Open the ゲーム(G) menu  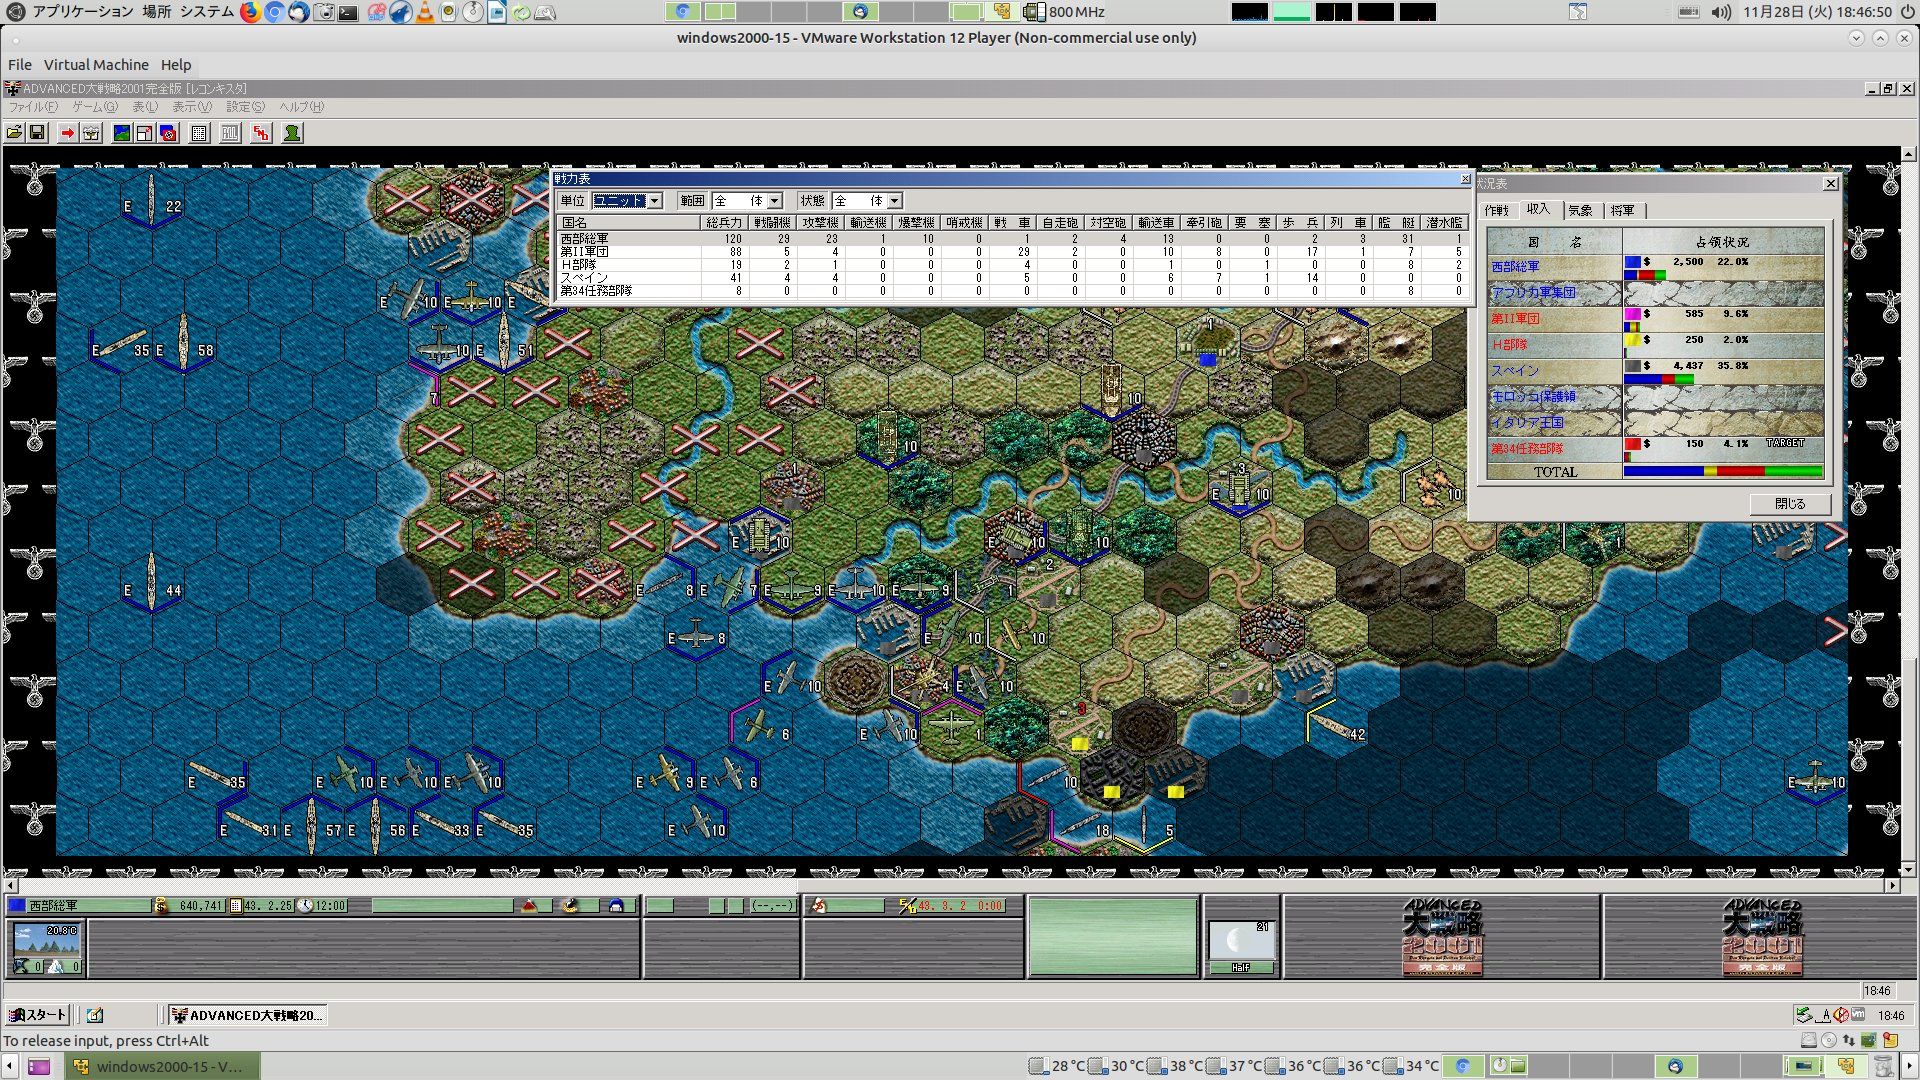click(95, 107)
